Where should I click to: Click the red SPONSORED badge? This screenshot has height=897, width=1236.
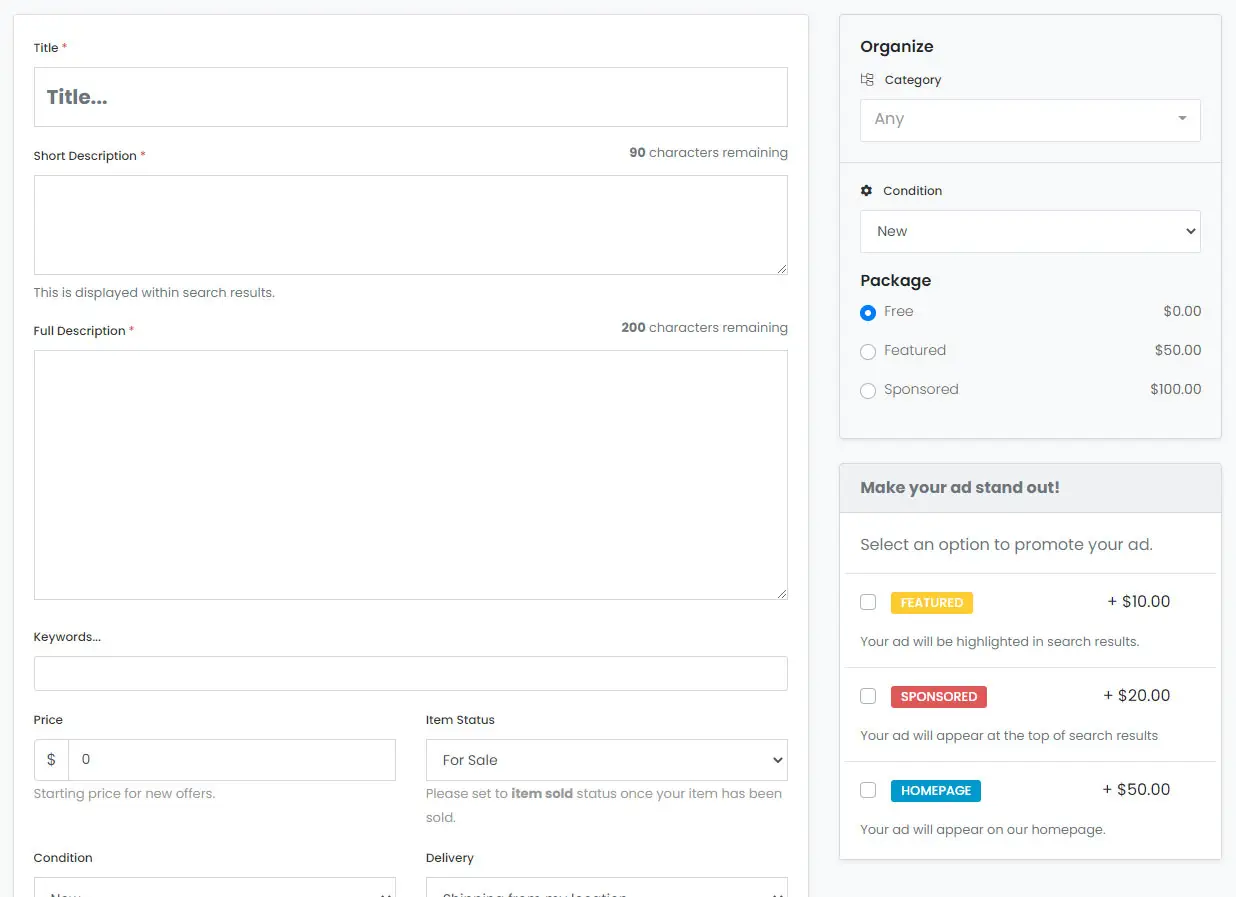click(x=939, y=697)
